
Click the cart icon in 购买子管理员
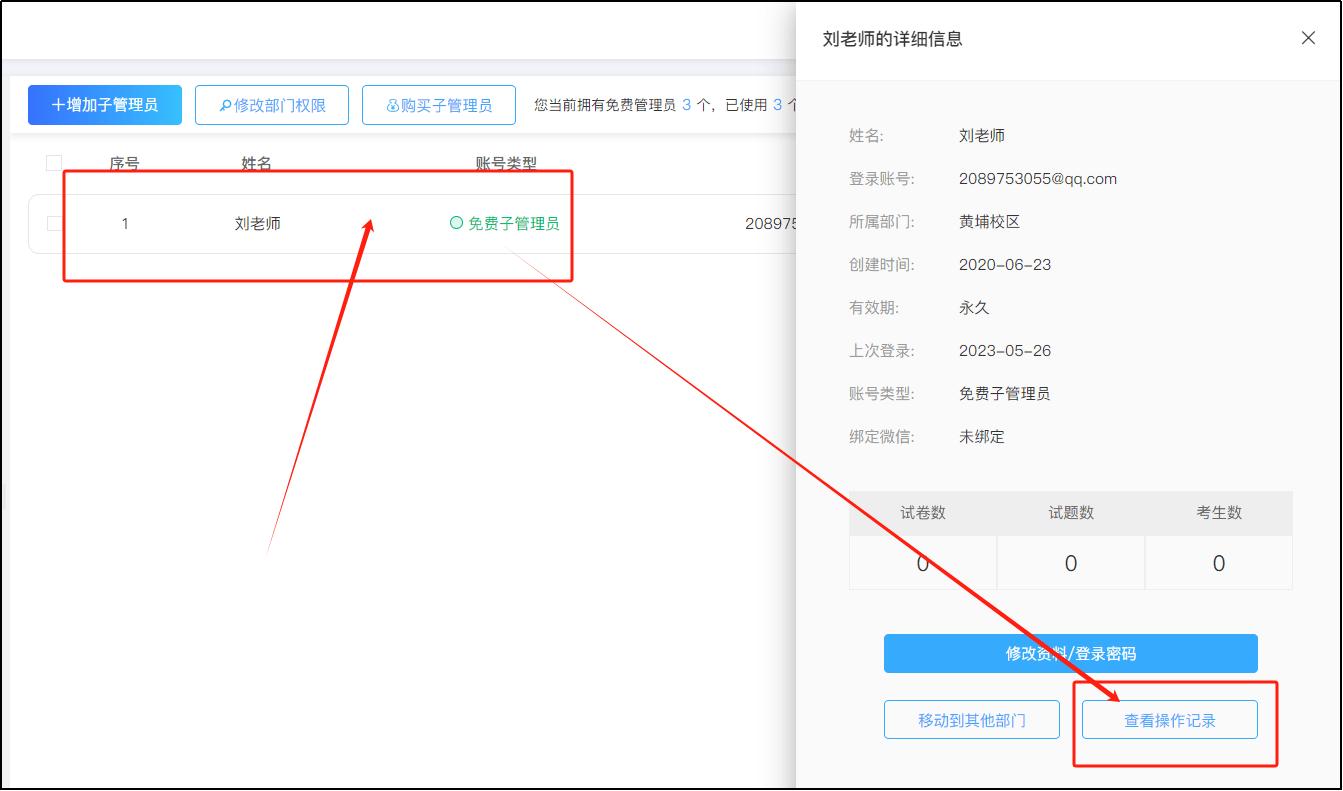point(391,104)
